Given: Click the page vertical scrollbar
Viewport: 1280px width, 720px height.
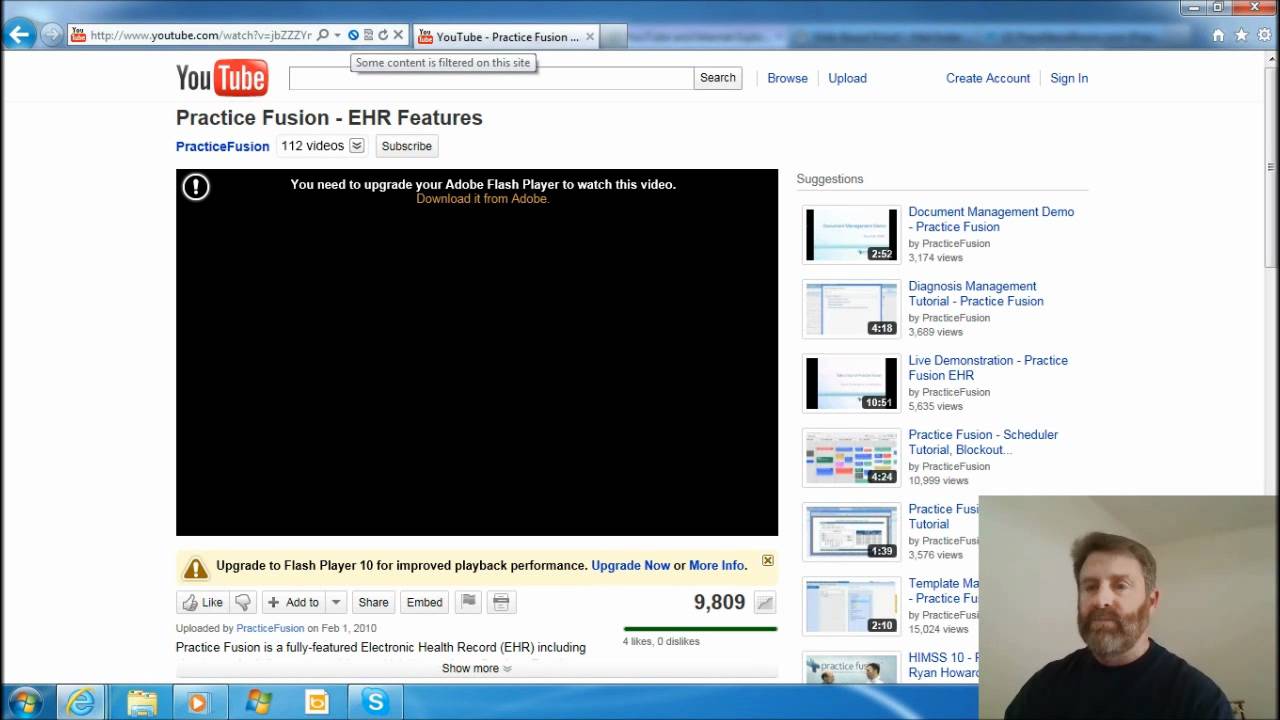Looking at the screenshot, I should click(x=1271, y=167).
